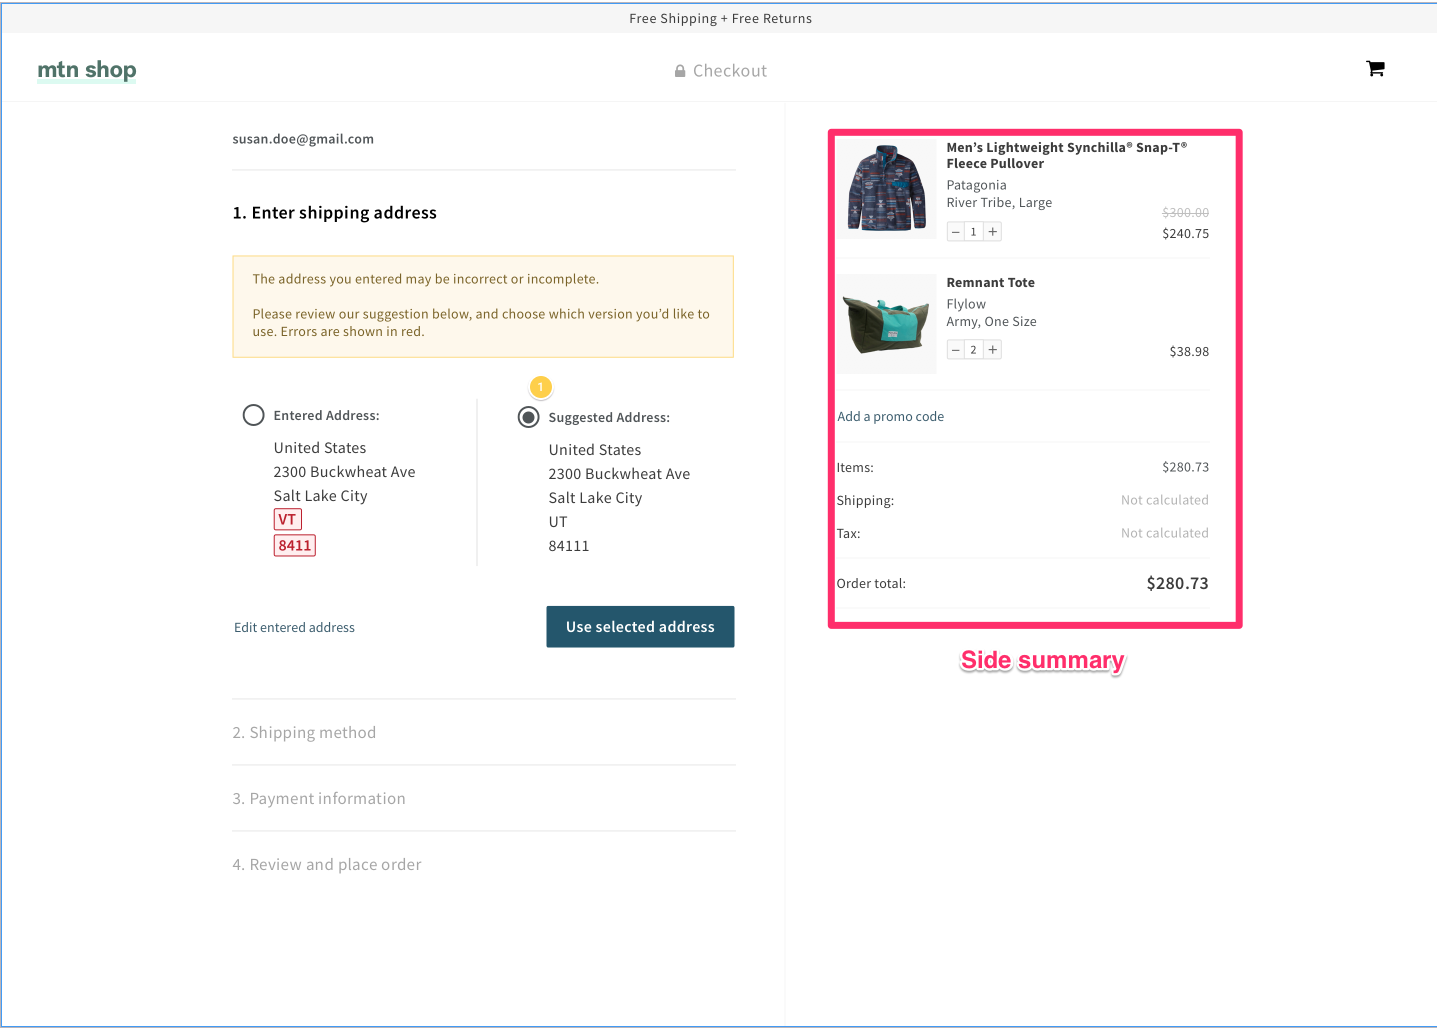Screen dimensions: 1437x1030
Task: Open the Payment information section
Action: [318, 798]
